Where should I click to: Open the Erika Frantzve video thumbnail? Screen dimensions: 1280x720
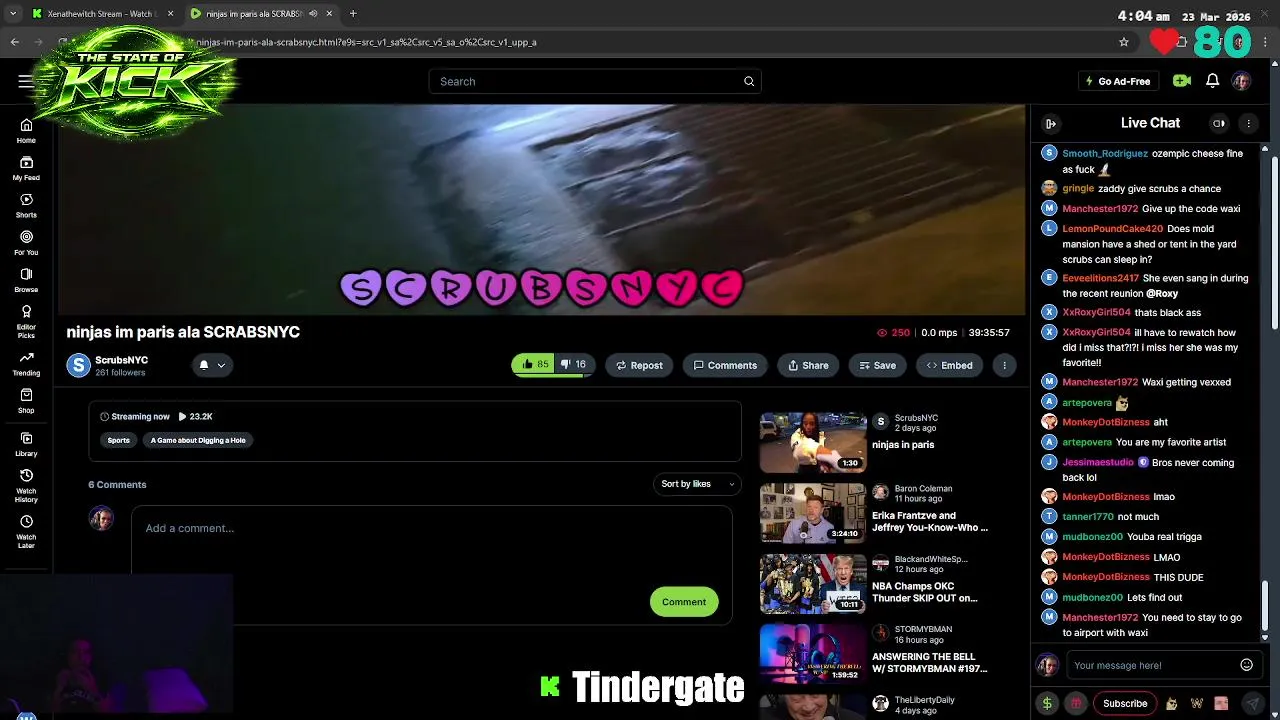point(813,513)
